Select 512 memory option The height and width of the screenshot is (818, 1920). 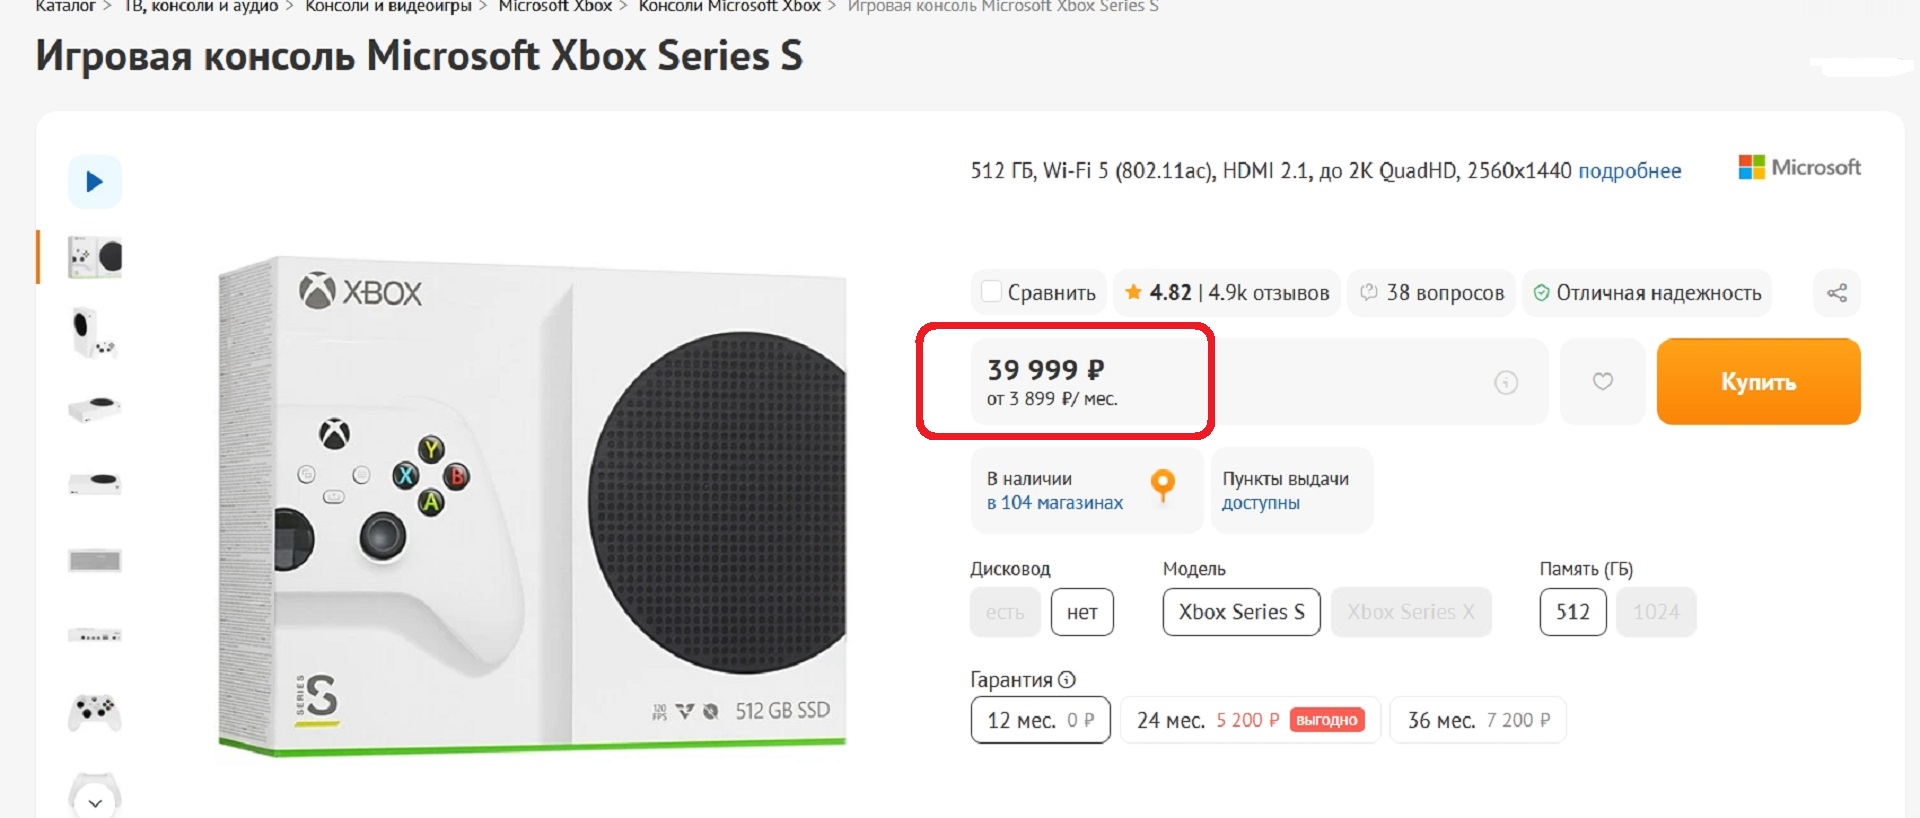coord(1572,612)
